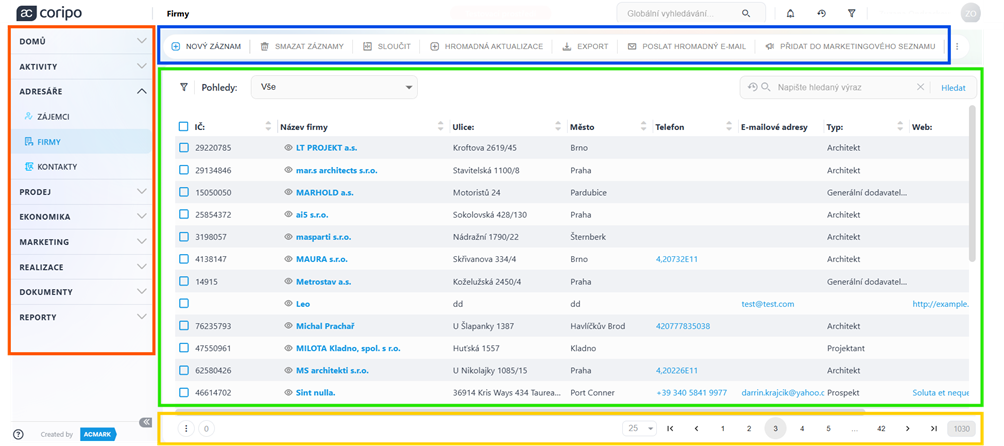Go to the first page icon
The height and width of the screenshot is (446, 1004).
pyautogui.click(x=670, y=429)
